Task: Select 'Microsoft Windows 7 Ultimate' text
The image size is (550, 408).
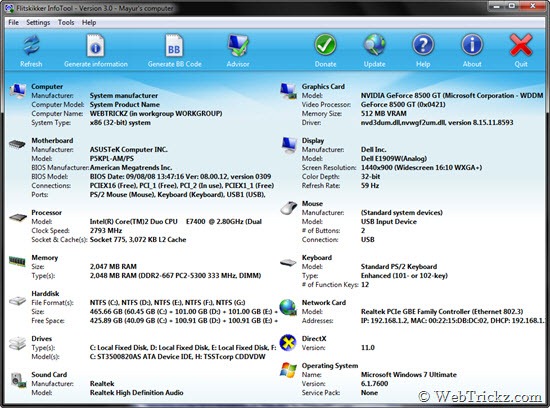Action: pyautogui.click(x=409, y=375)
